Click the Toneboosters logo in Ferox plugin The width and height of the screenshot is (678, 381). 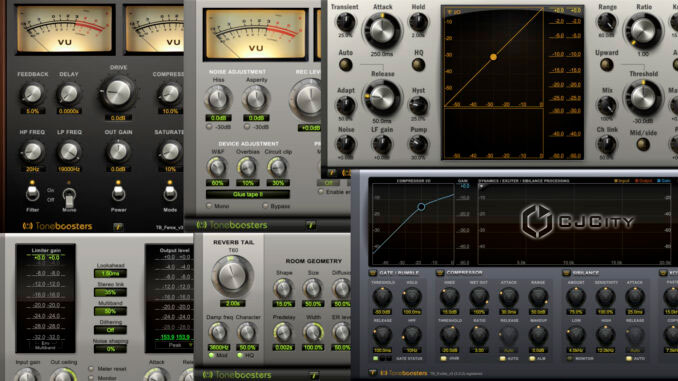pos(58,226)
